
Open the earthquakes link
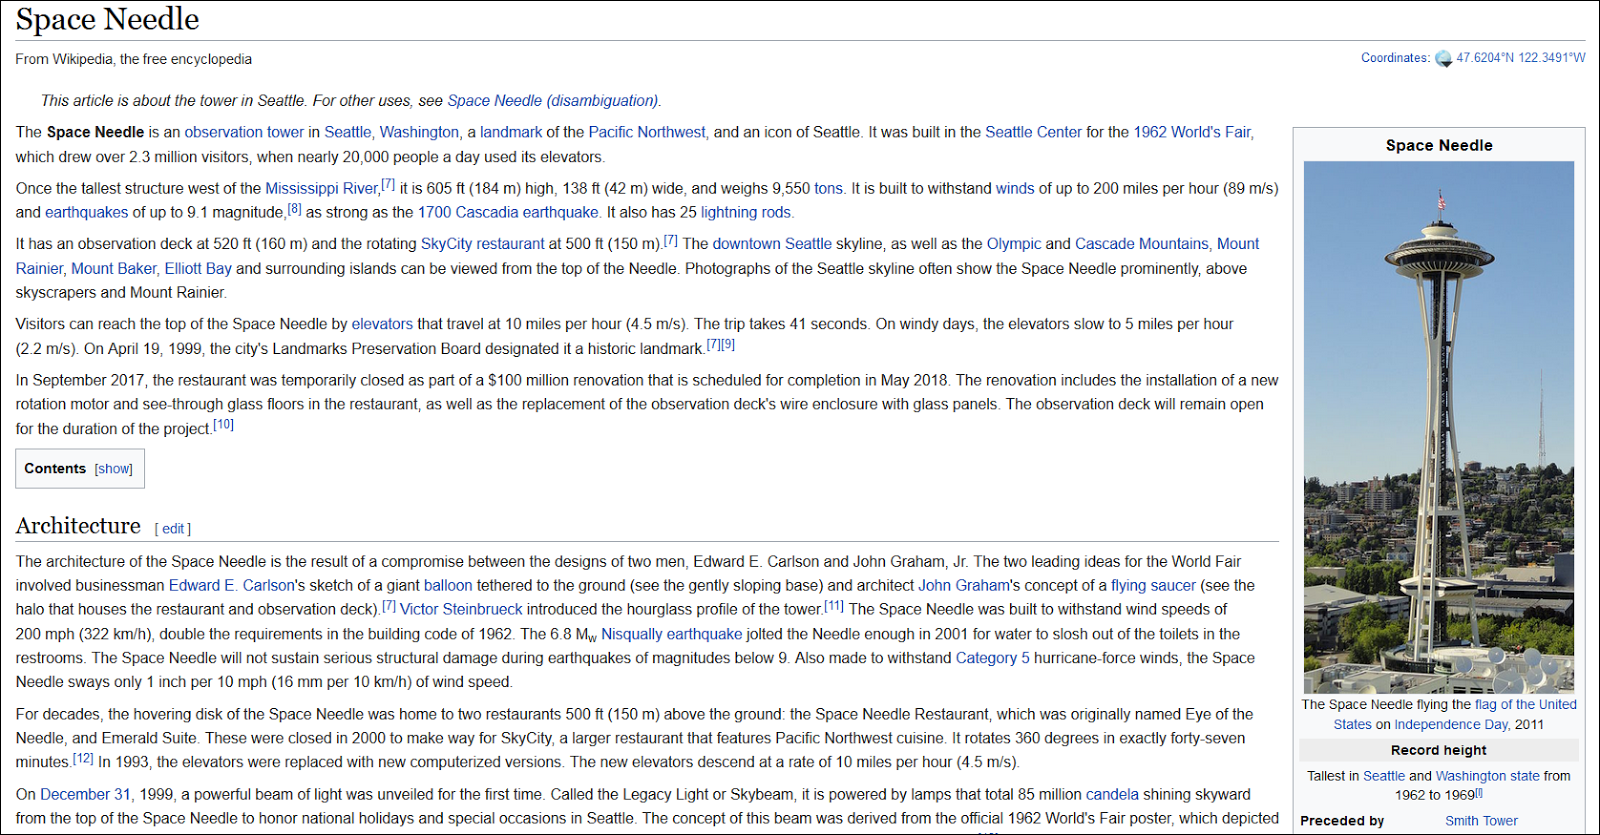click(x=87, y=212)
